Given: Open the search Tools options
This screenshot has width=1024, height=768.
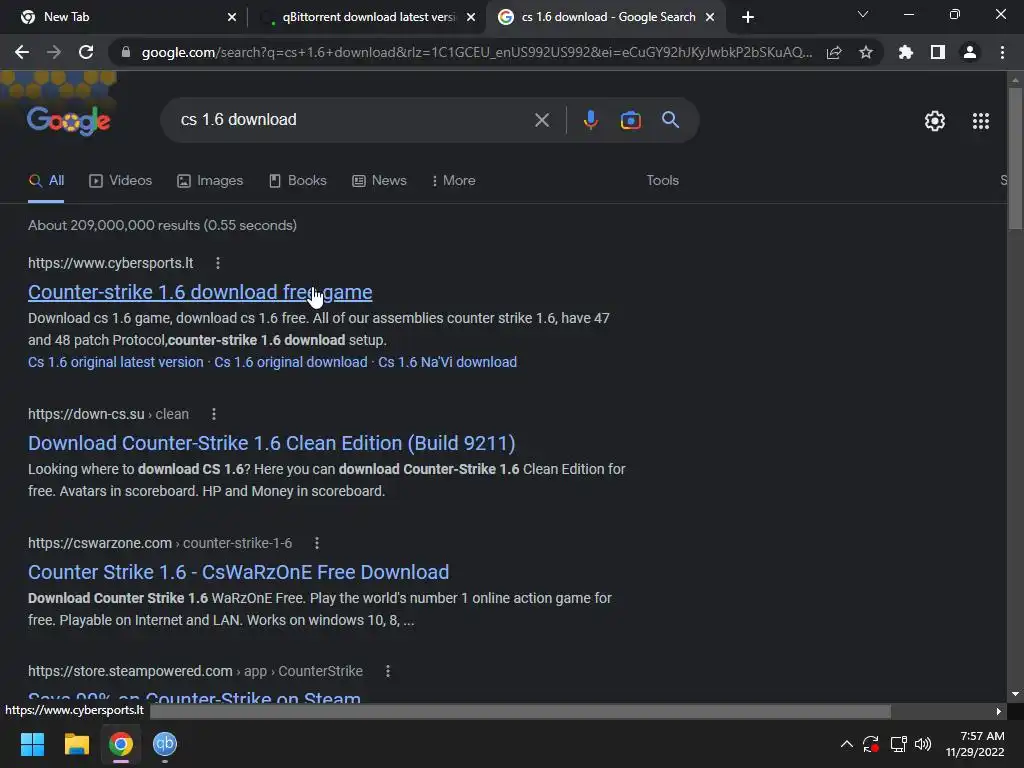Looking at the screenshot, I should point(662,181).
